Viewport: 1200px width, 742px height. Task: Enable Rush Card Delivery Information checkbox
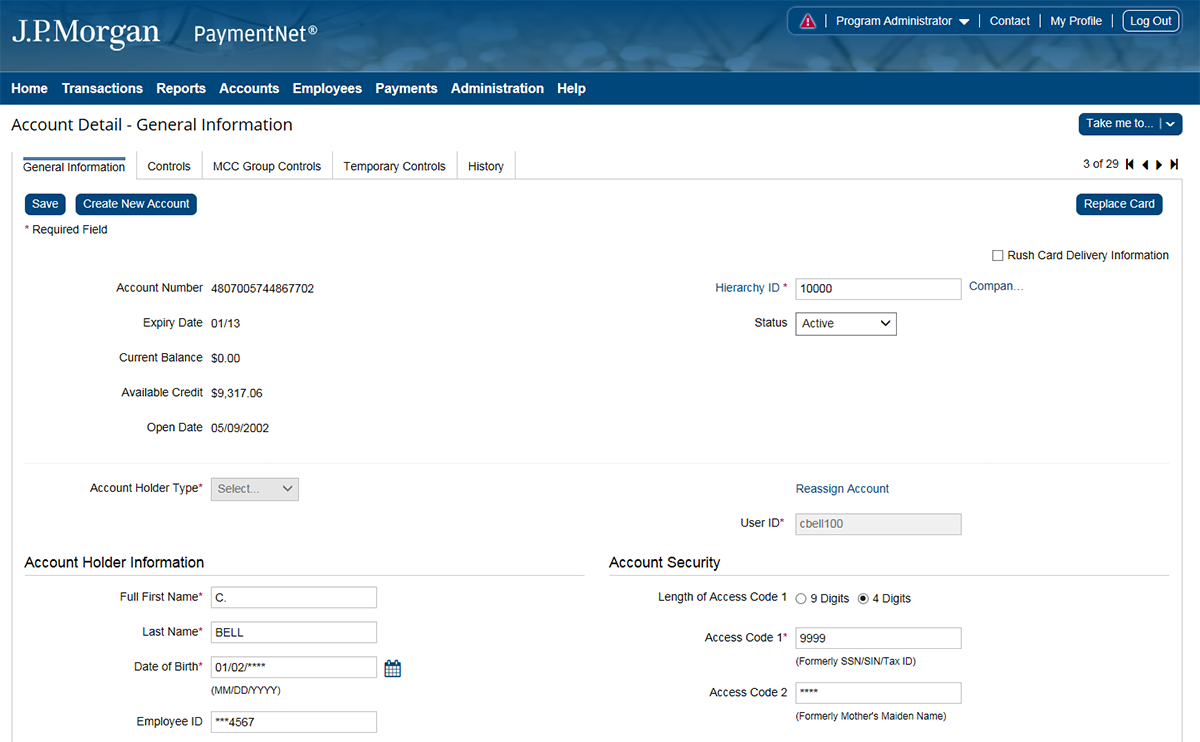(997, 256)
